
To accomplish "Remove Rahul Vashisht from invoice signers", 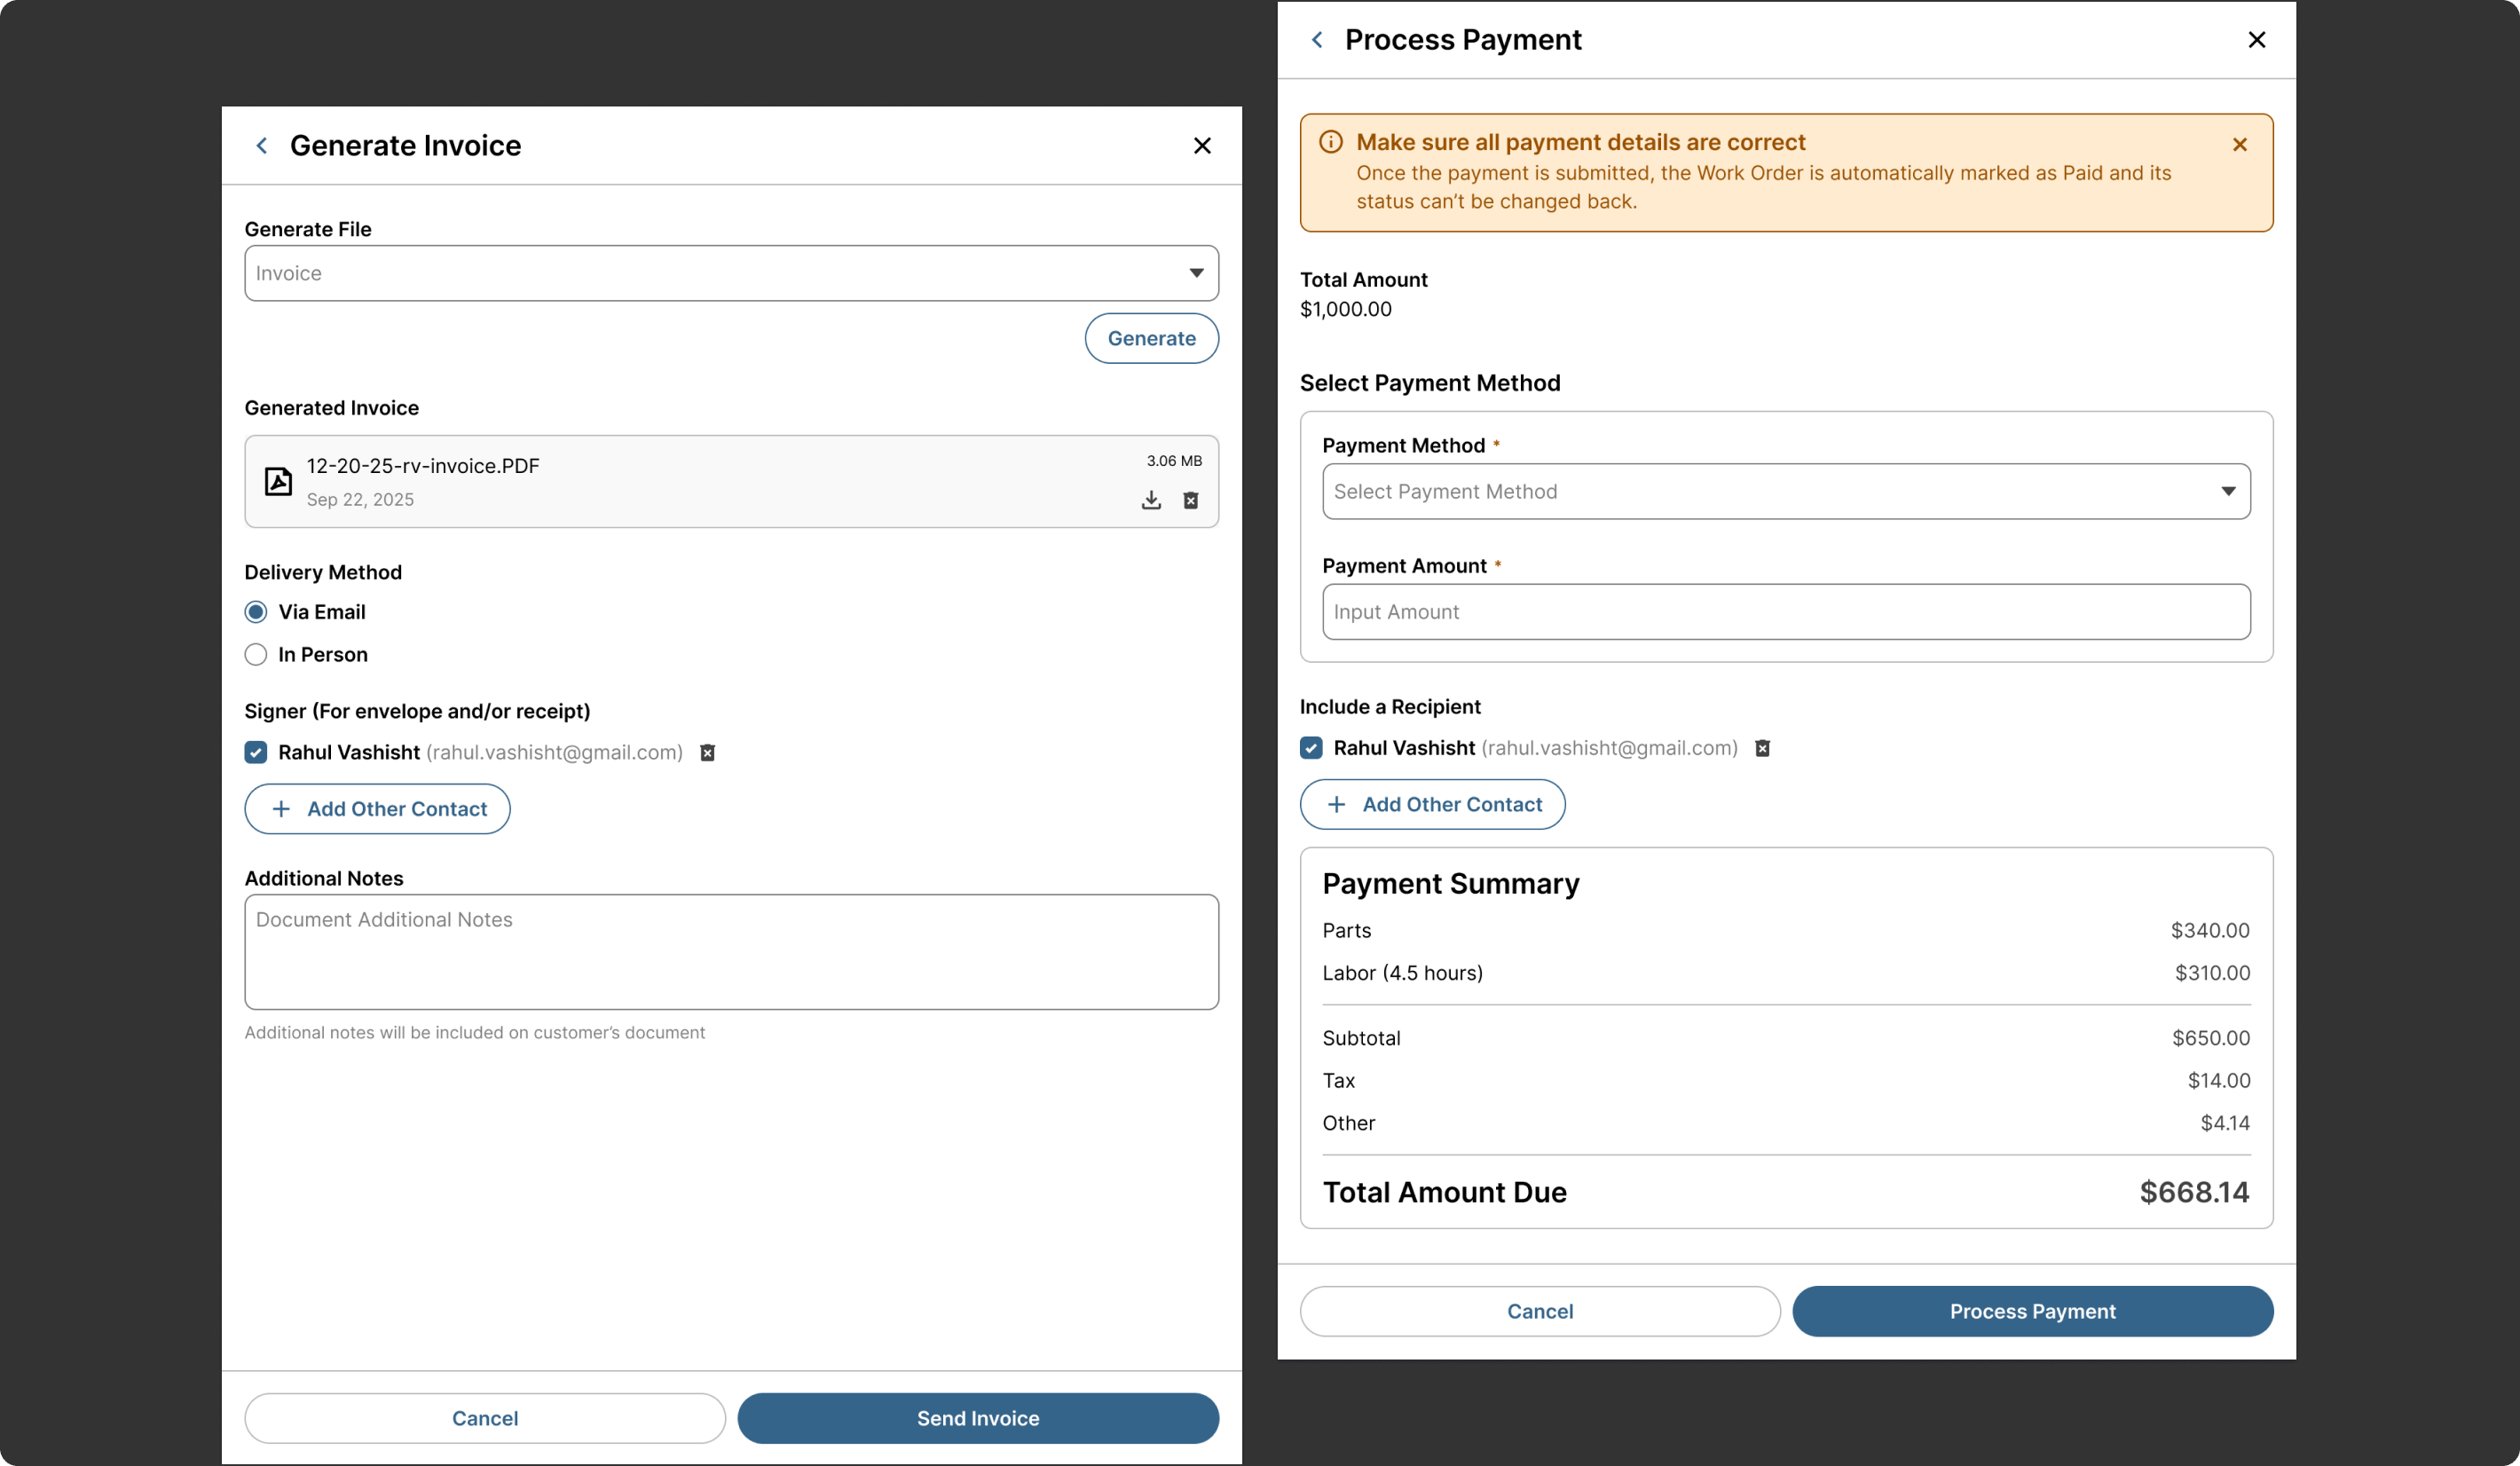I will click(707, 753).
